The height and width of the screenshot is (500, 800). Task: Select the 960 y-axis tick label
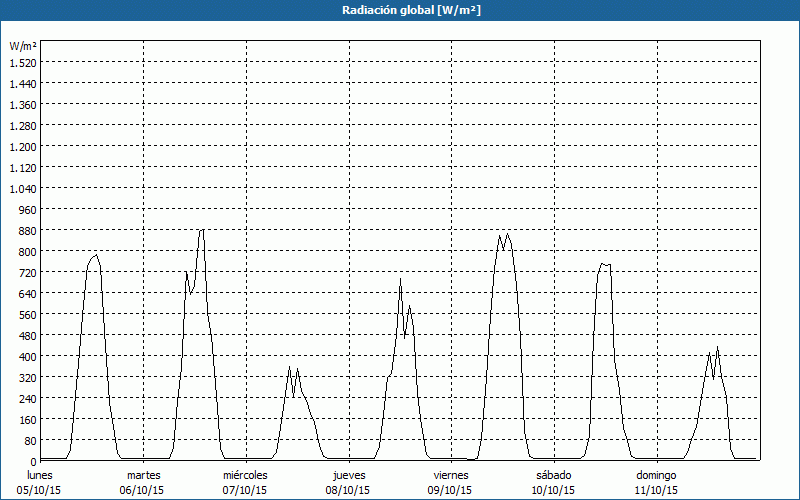pos(26,209)
